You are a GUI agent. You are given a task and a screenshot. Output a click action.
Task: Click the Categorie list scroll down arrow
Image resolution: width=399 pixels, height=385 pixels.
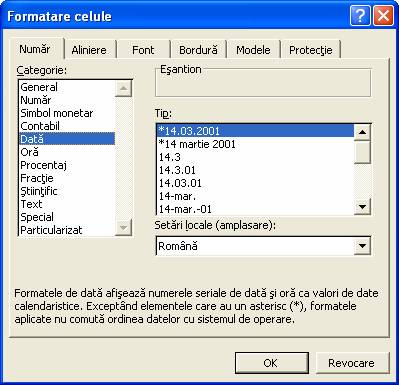(x=123, y=228)
